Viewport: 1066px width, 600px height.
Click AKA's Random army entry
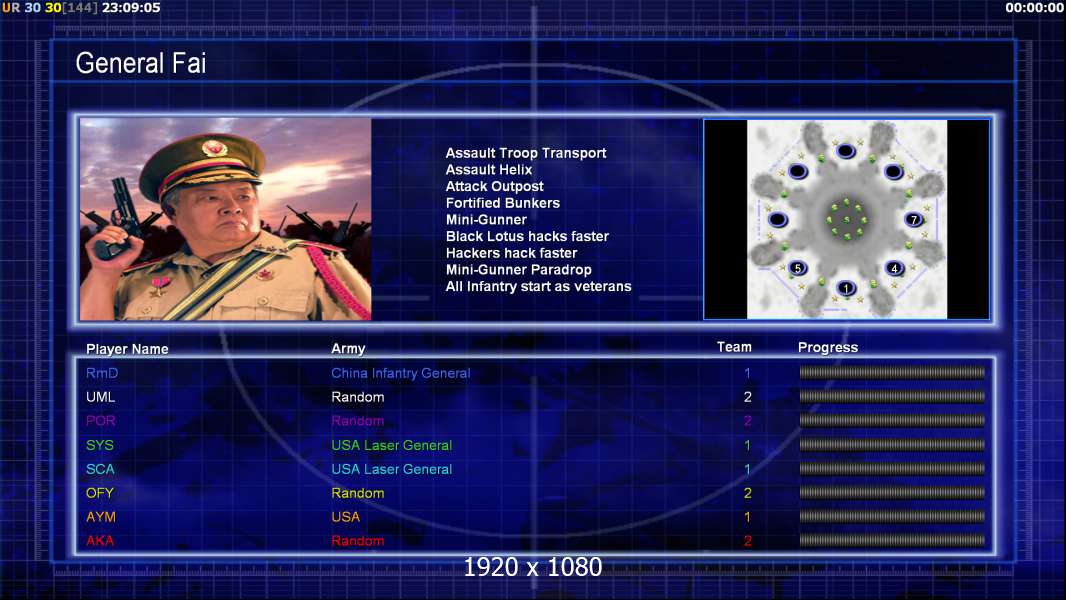coord(358,541)
